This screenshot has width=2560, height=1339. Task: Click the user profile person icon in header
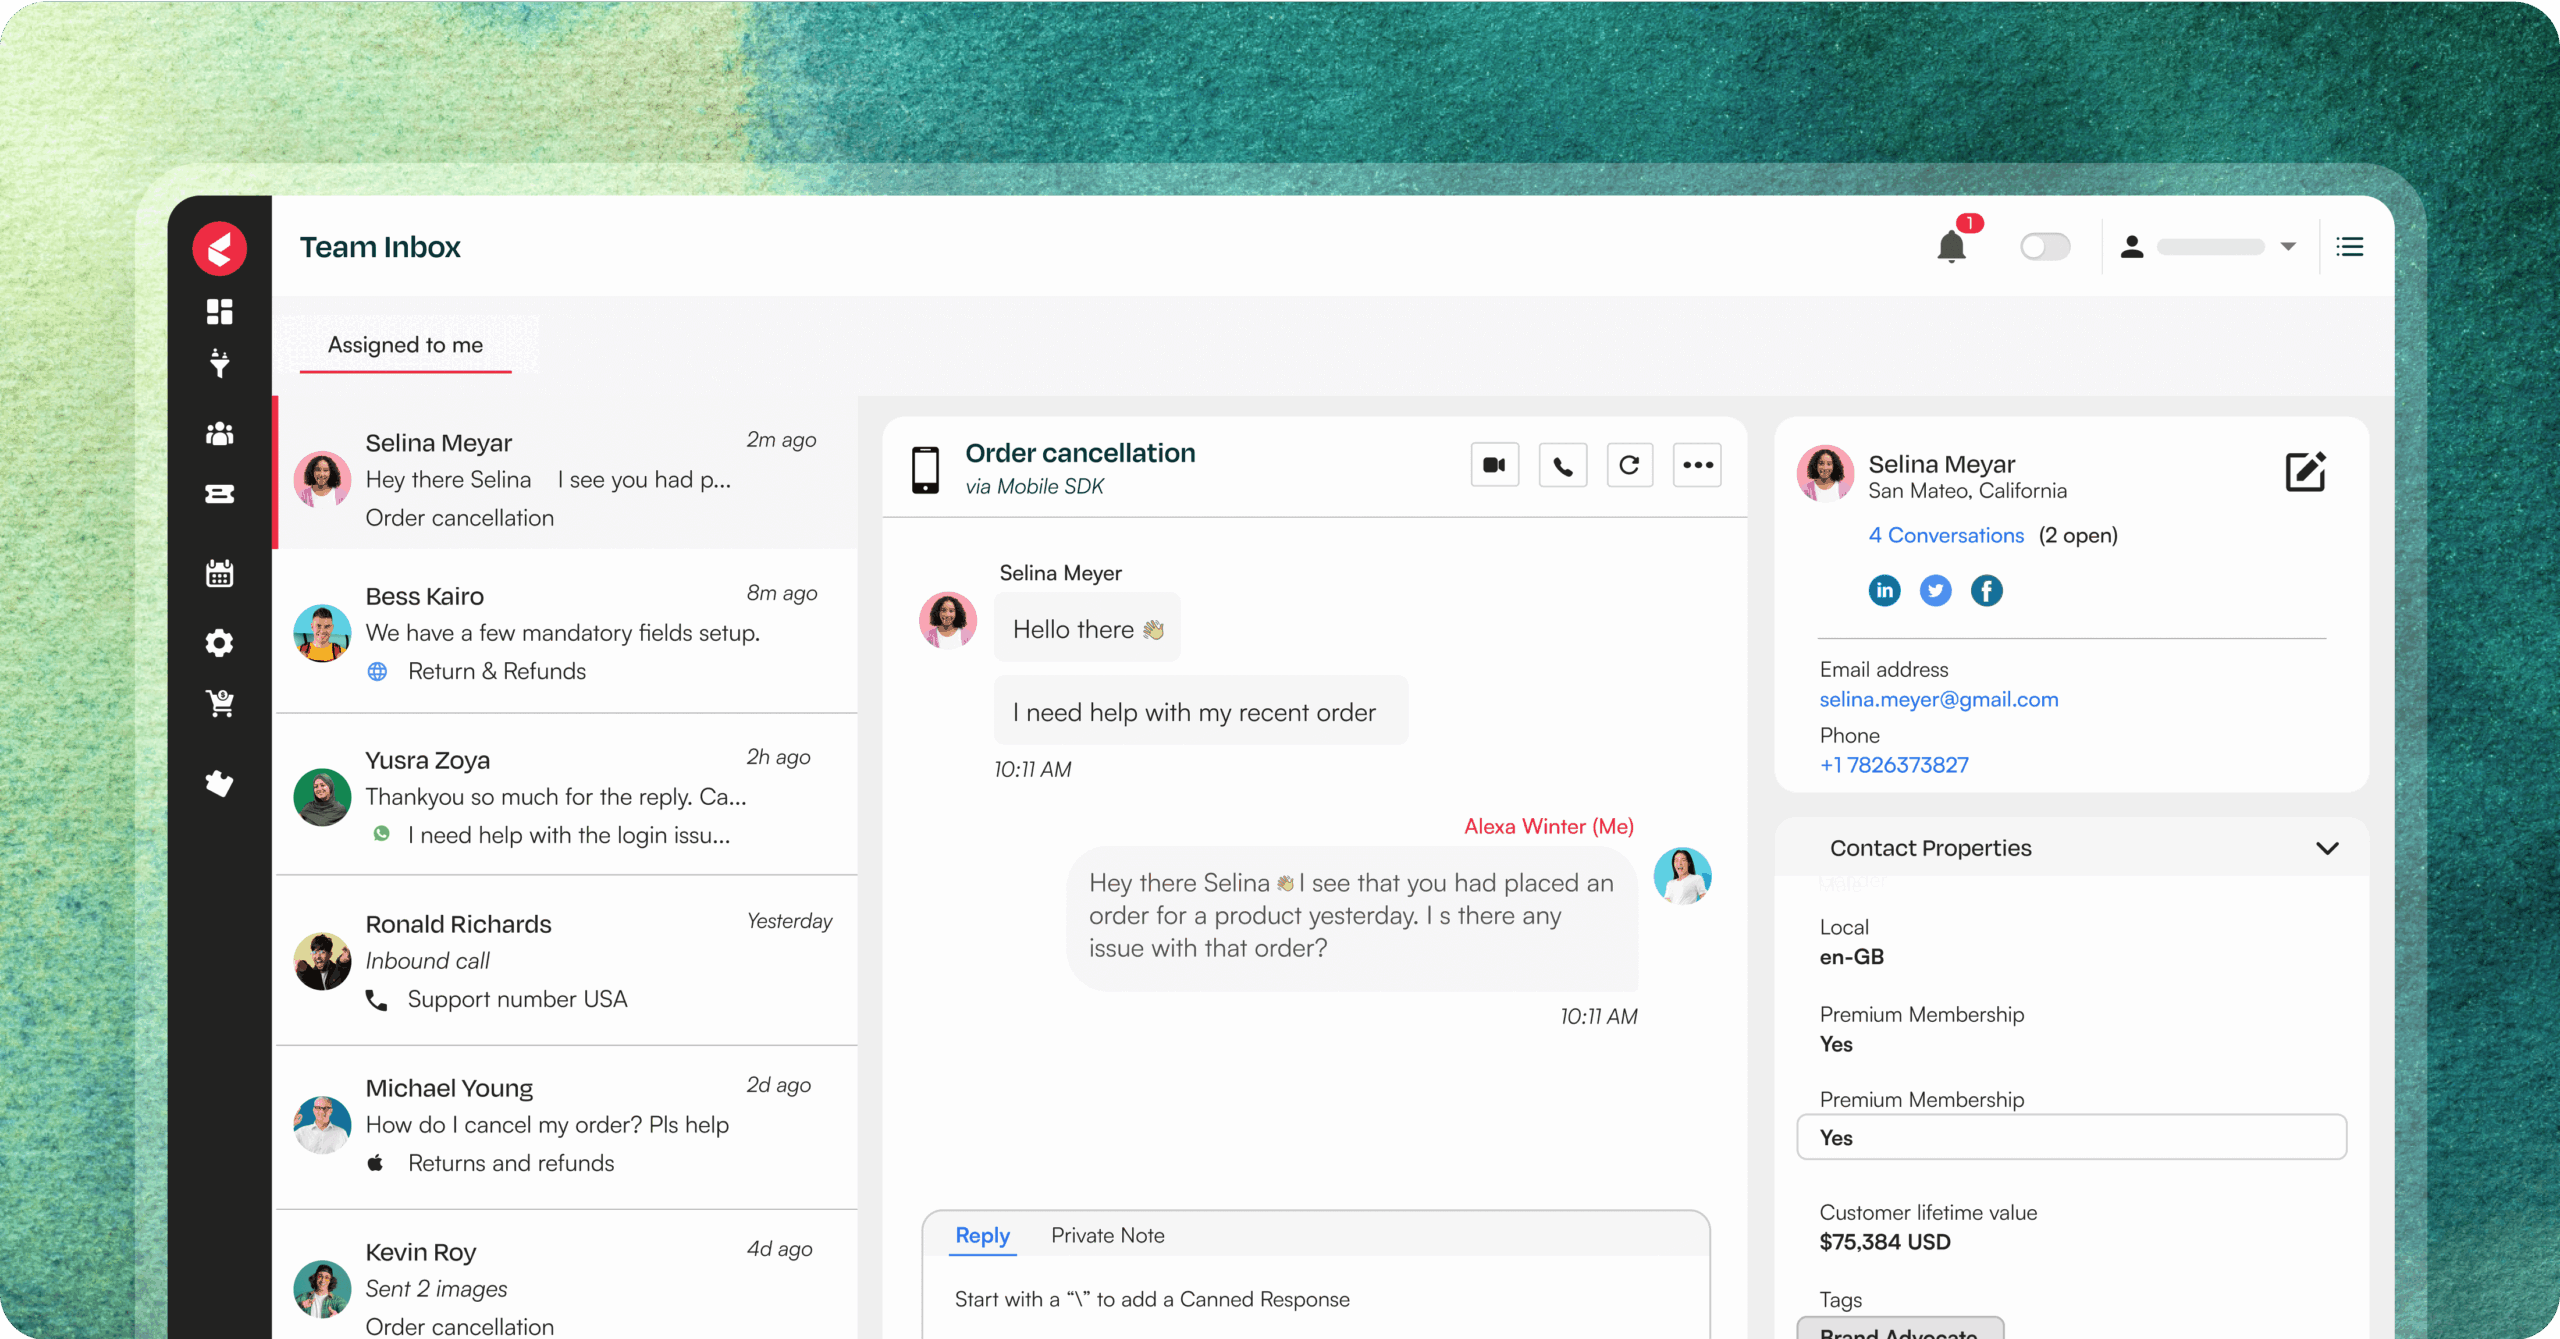2131,247
